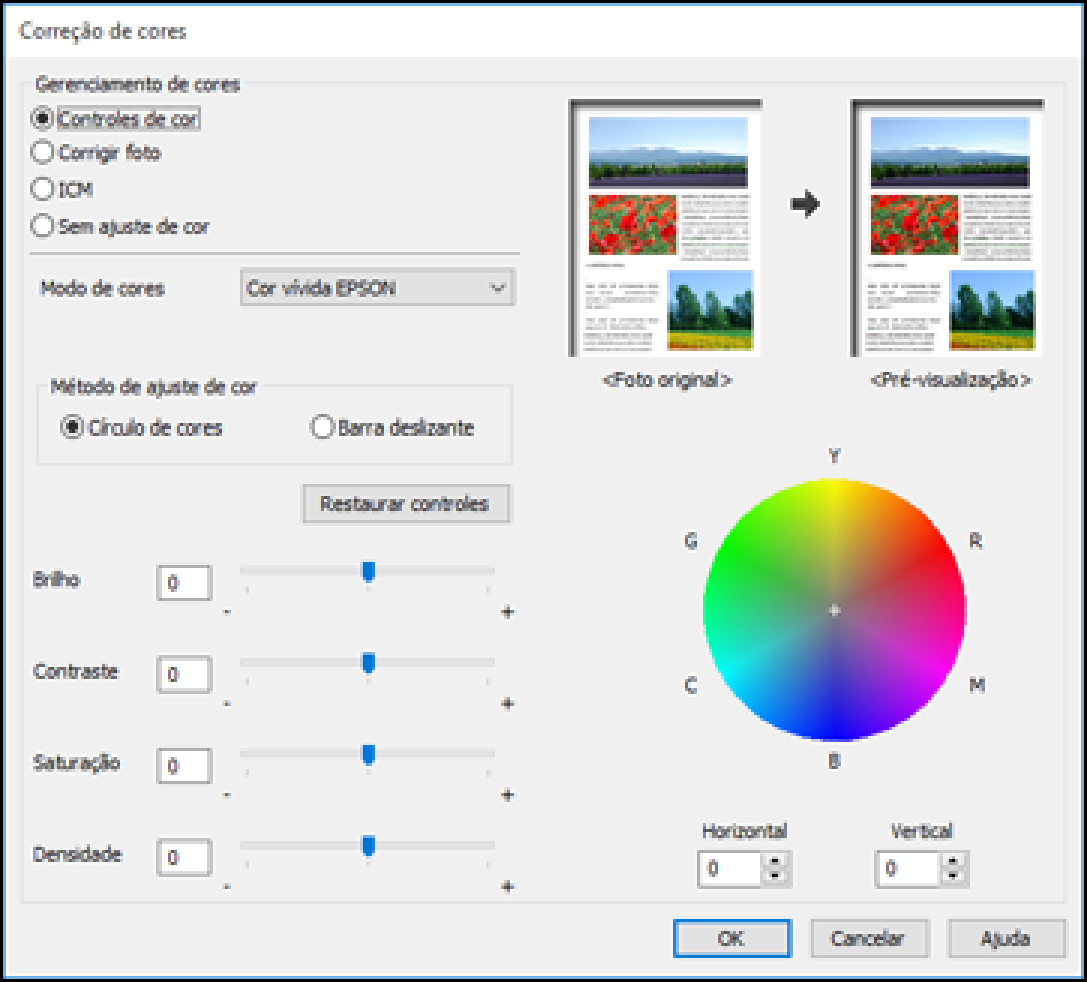The width and height of the screenshot is (1087, 982).
Task: Increase the Horizontal value with up arrow
Action: [775, 861]
